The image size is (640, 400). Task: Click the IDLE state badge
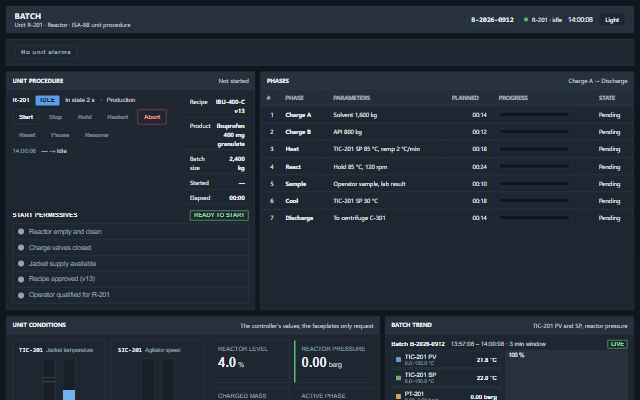click(47, 100)
